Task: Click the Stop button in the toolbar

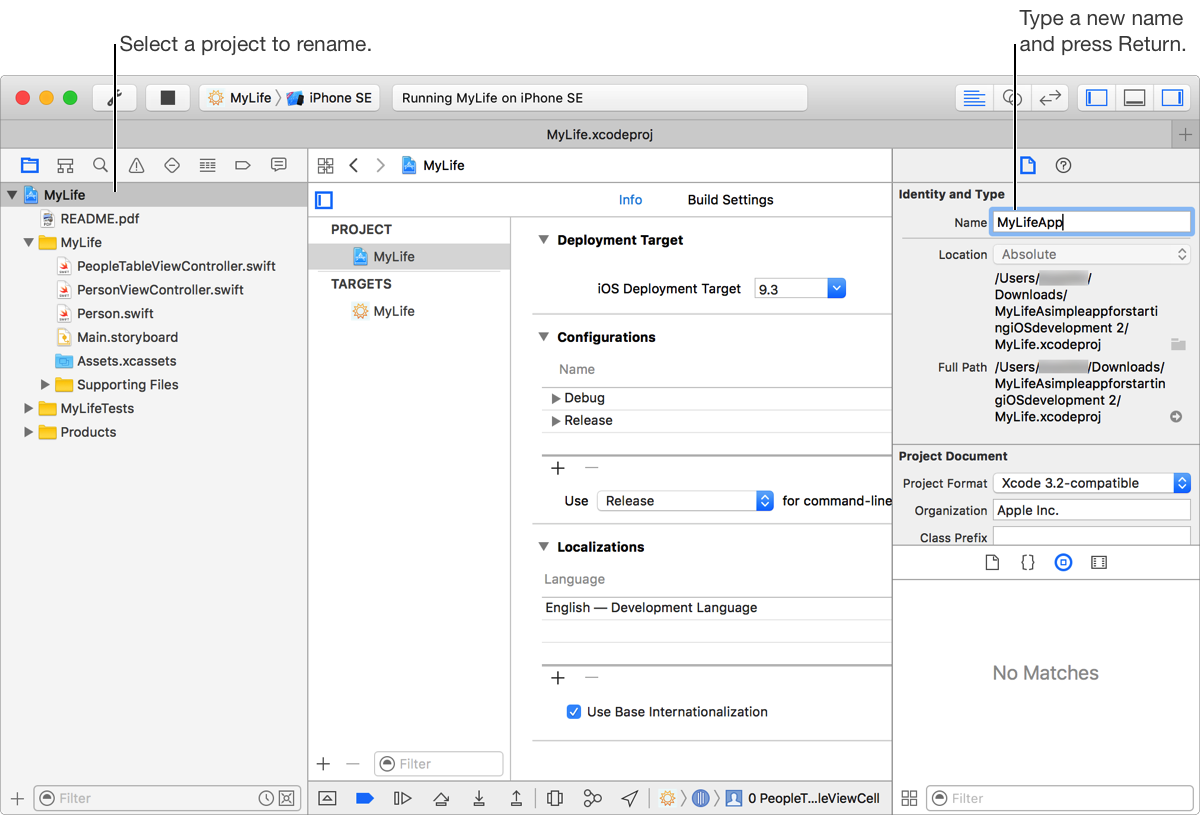Action: point(168,98)
